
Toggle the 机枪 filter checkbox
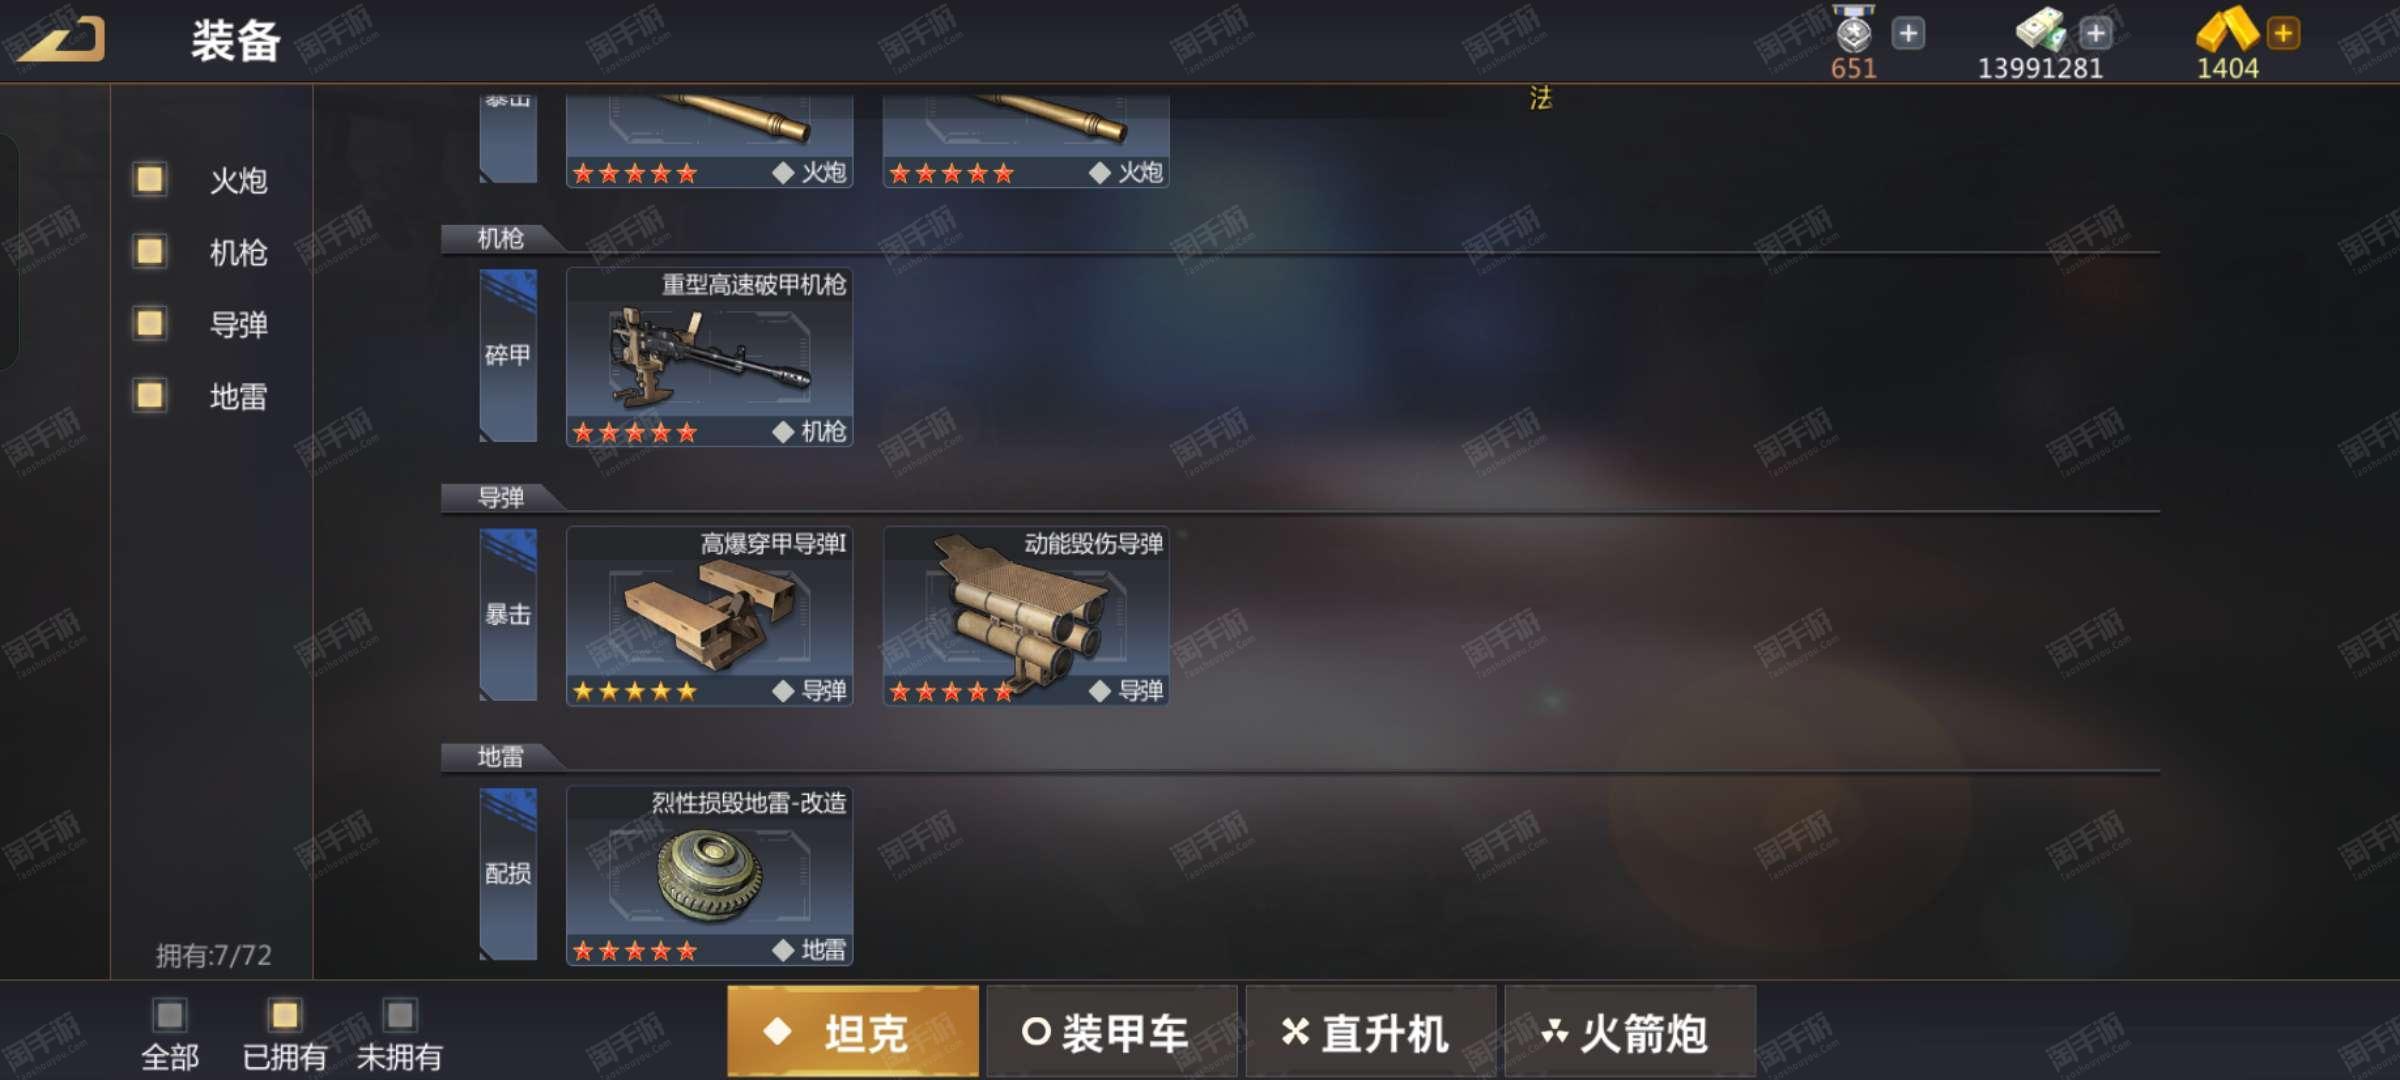(150, 252)
